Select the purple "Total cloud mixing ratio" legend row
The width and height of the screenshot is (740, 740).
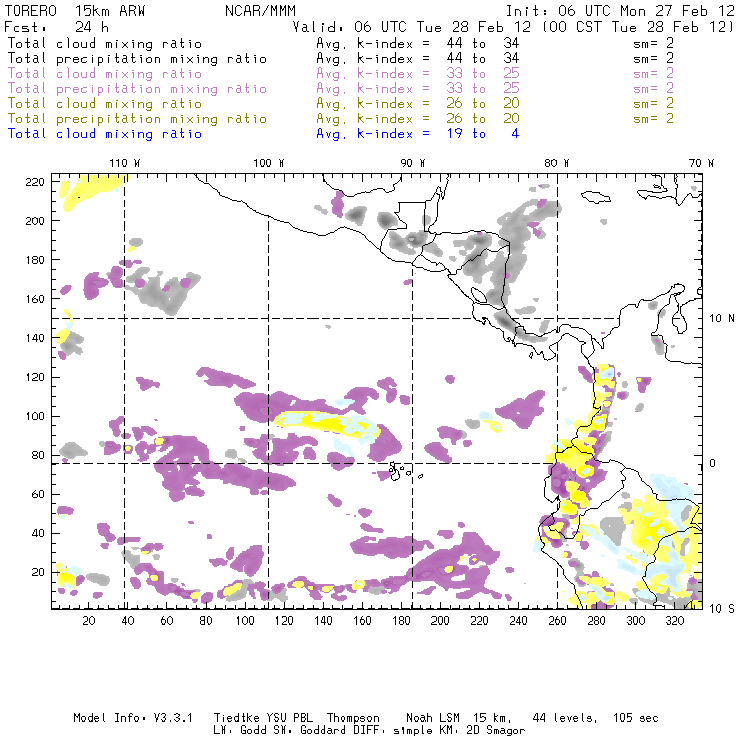click(x=340, y=74)
